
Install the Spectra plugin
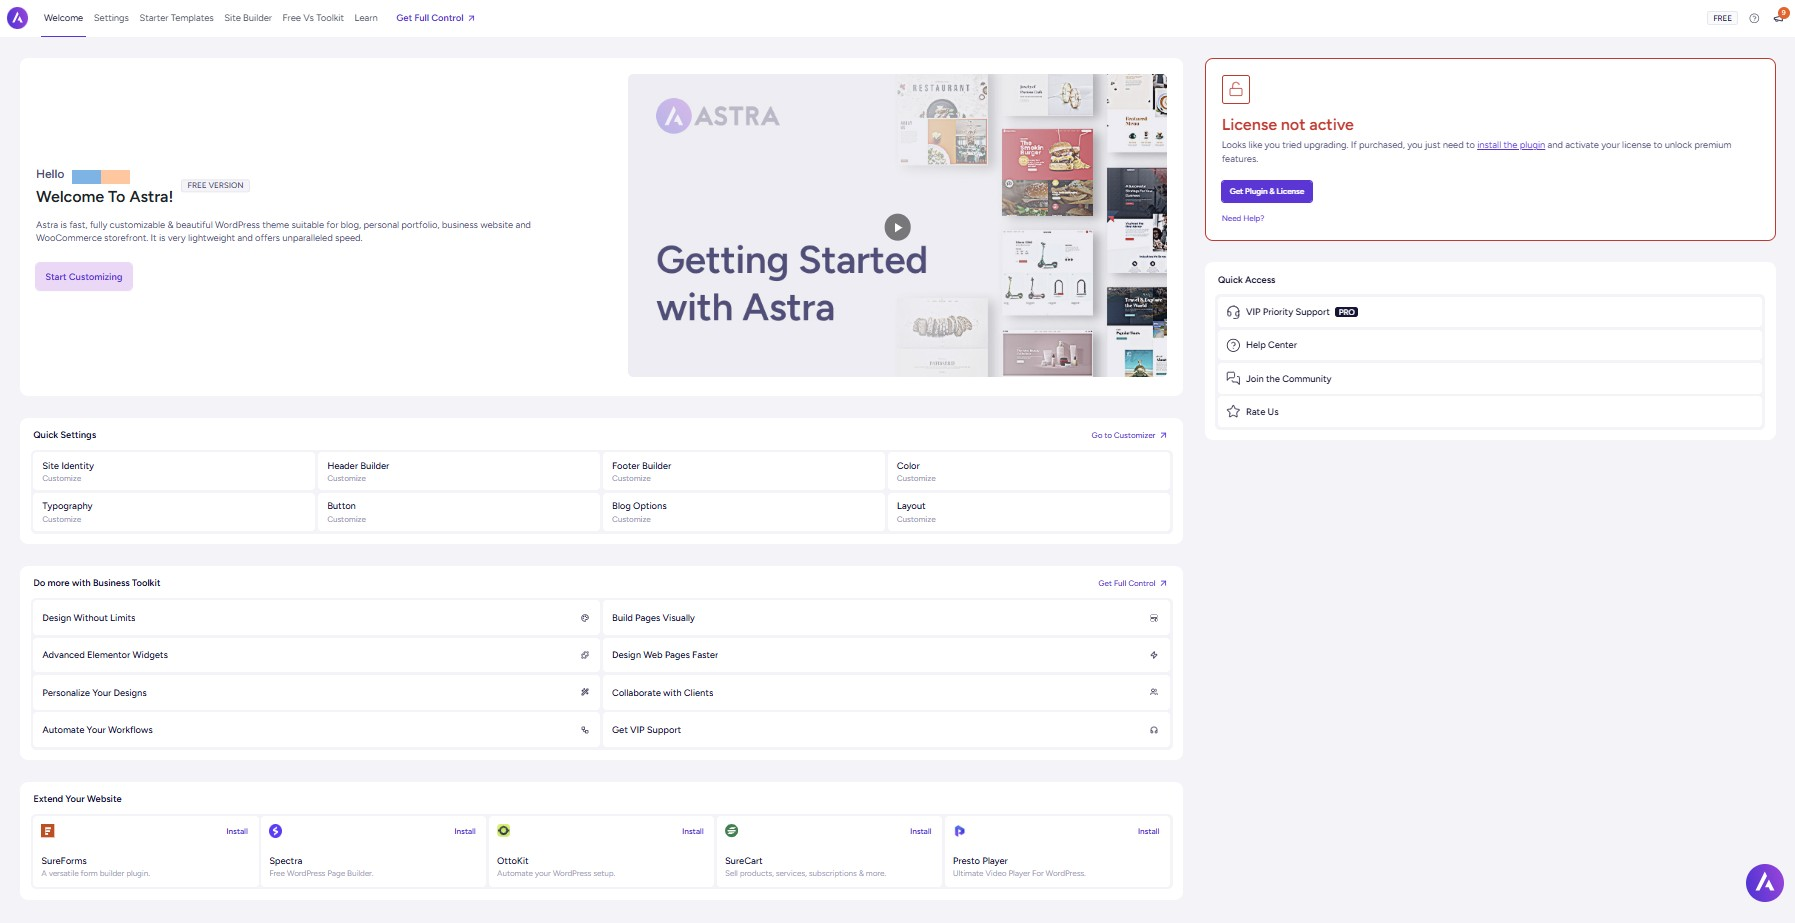465,831
